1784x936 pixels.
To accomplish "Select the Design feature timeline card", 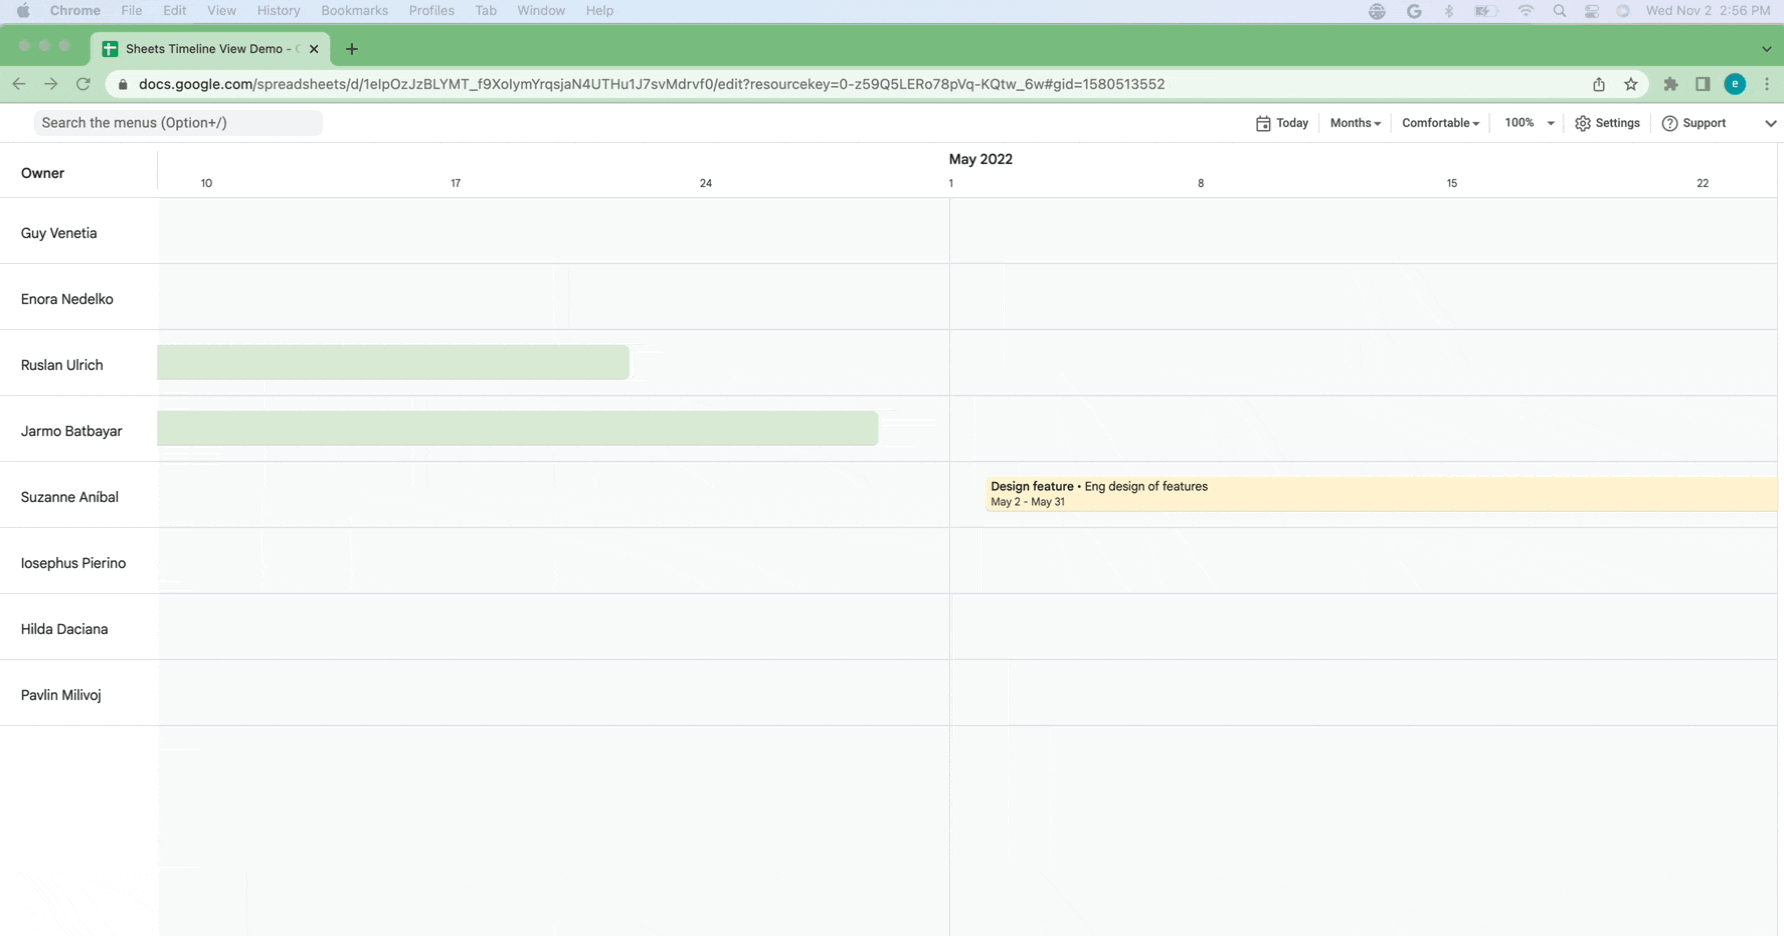I will pos(1381,494).
